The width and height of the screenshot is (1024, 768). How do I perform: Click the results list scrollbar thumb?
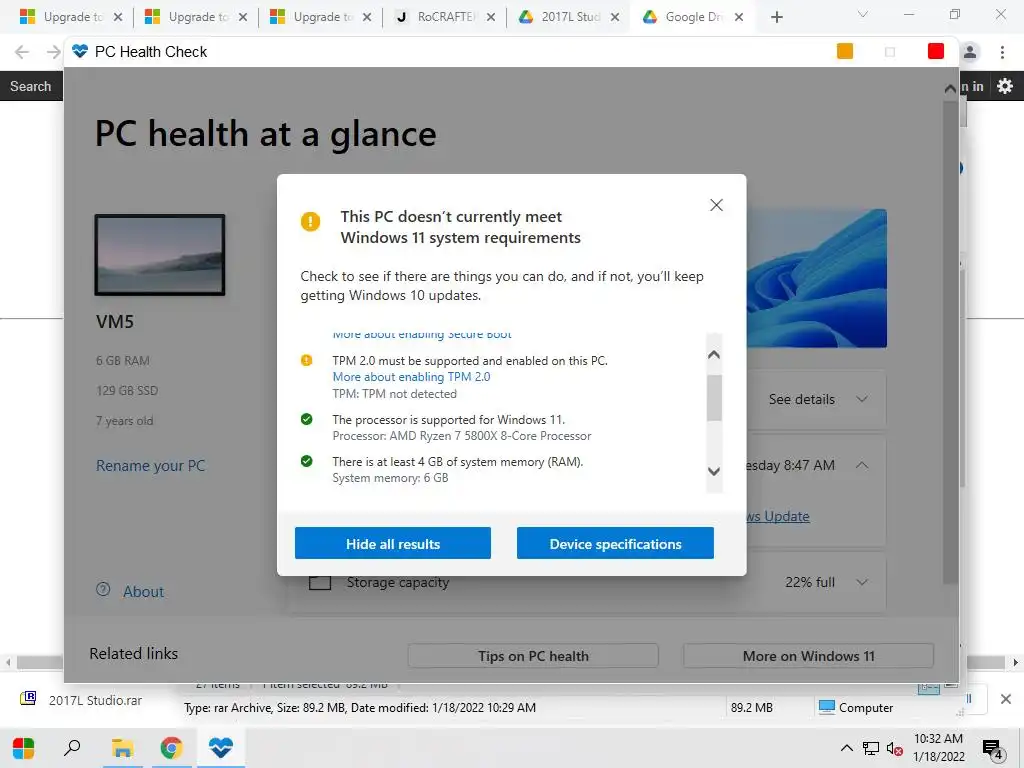pos(714,398)
